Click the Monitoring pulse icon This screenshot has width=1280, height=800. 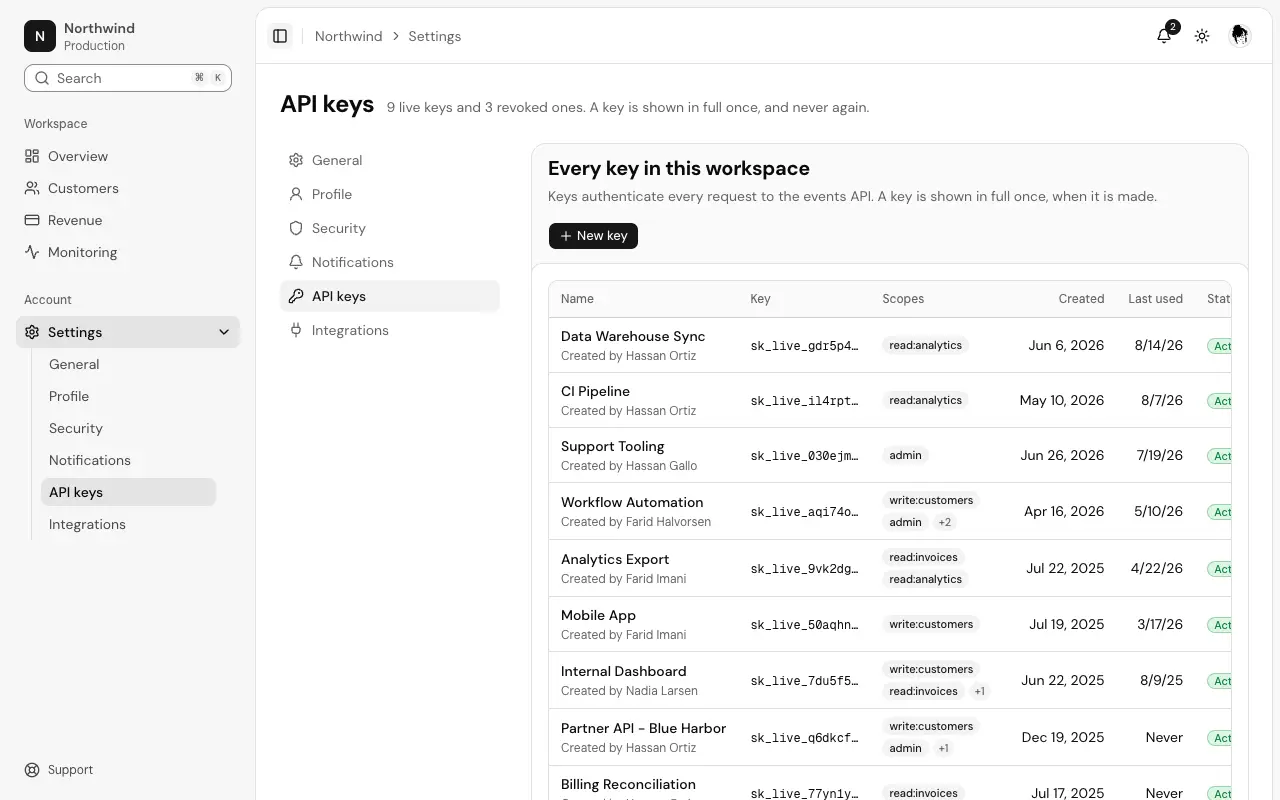tap(32, 252)
